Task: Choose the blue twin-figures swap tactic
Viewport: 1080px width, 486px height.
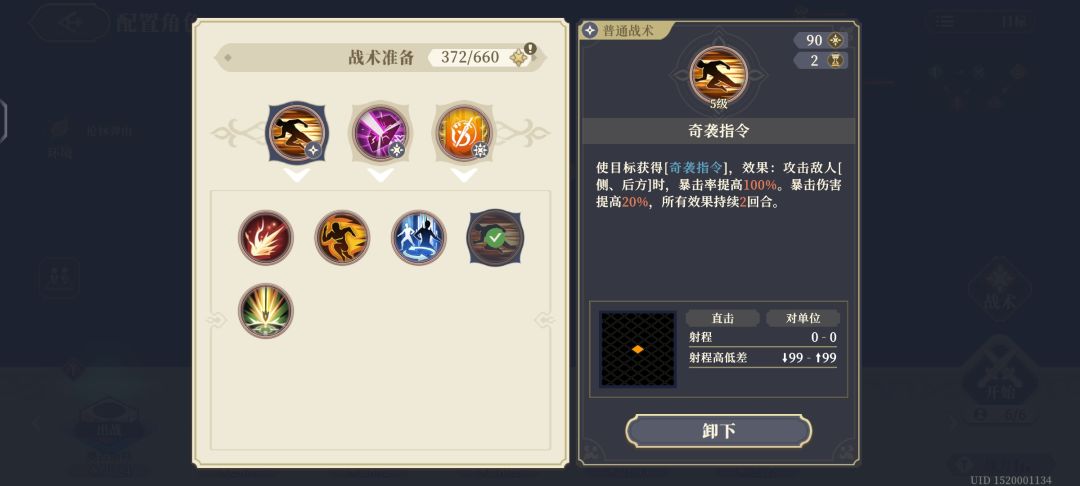Action: point(419,237)
